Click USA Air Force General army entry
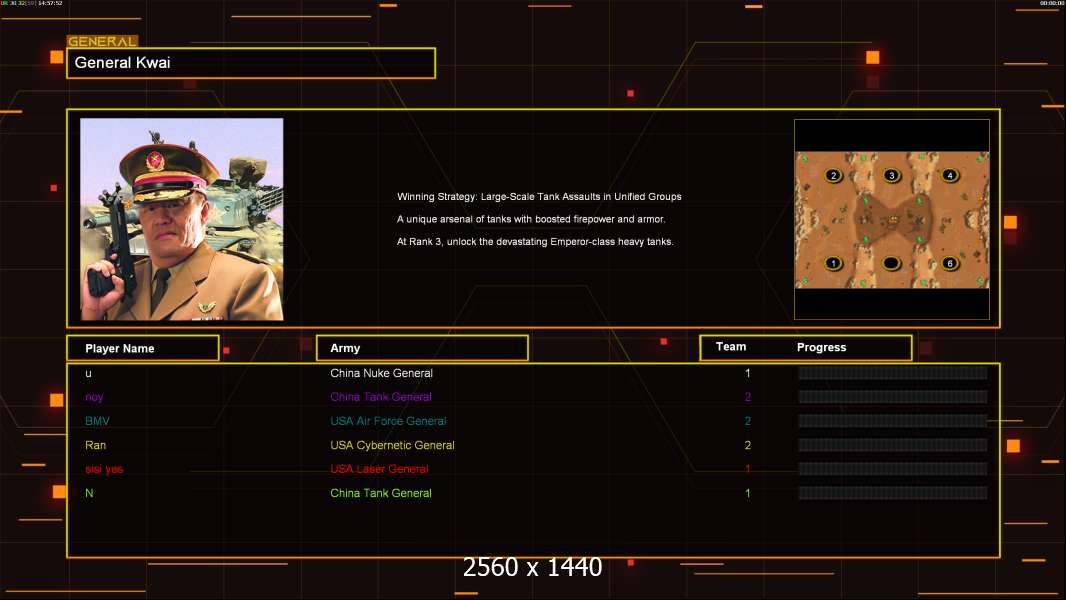Viewport: 1066px width, 600px height. 388,421
